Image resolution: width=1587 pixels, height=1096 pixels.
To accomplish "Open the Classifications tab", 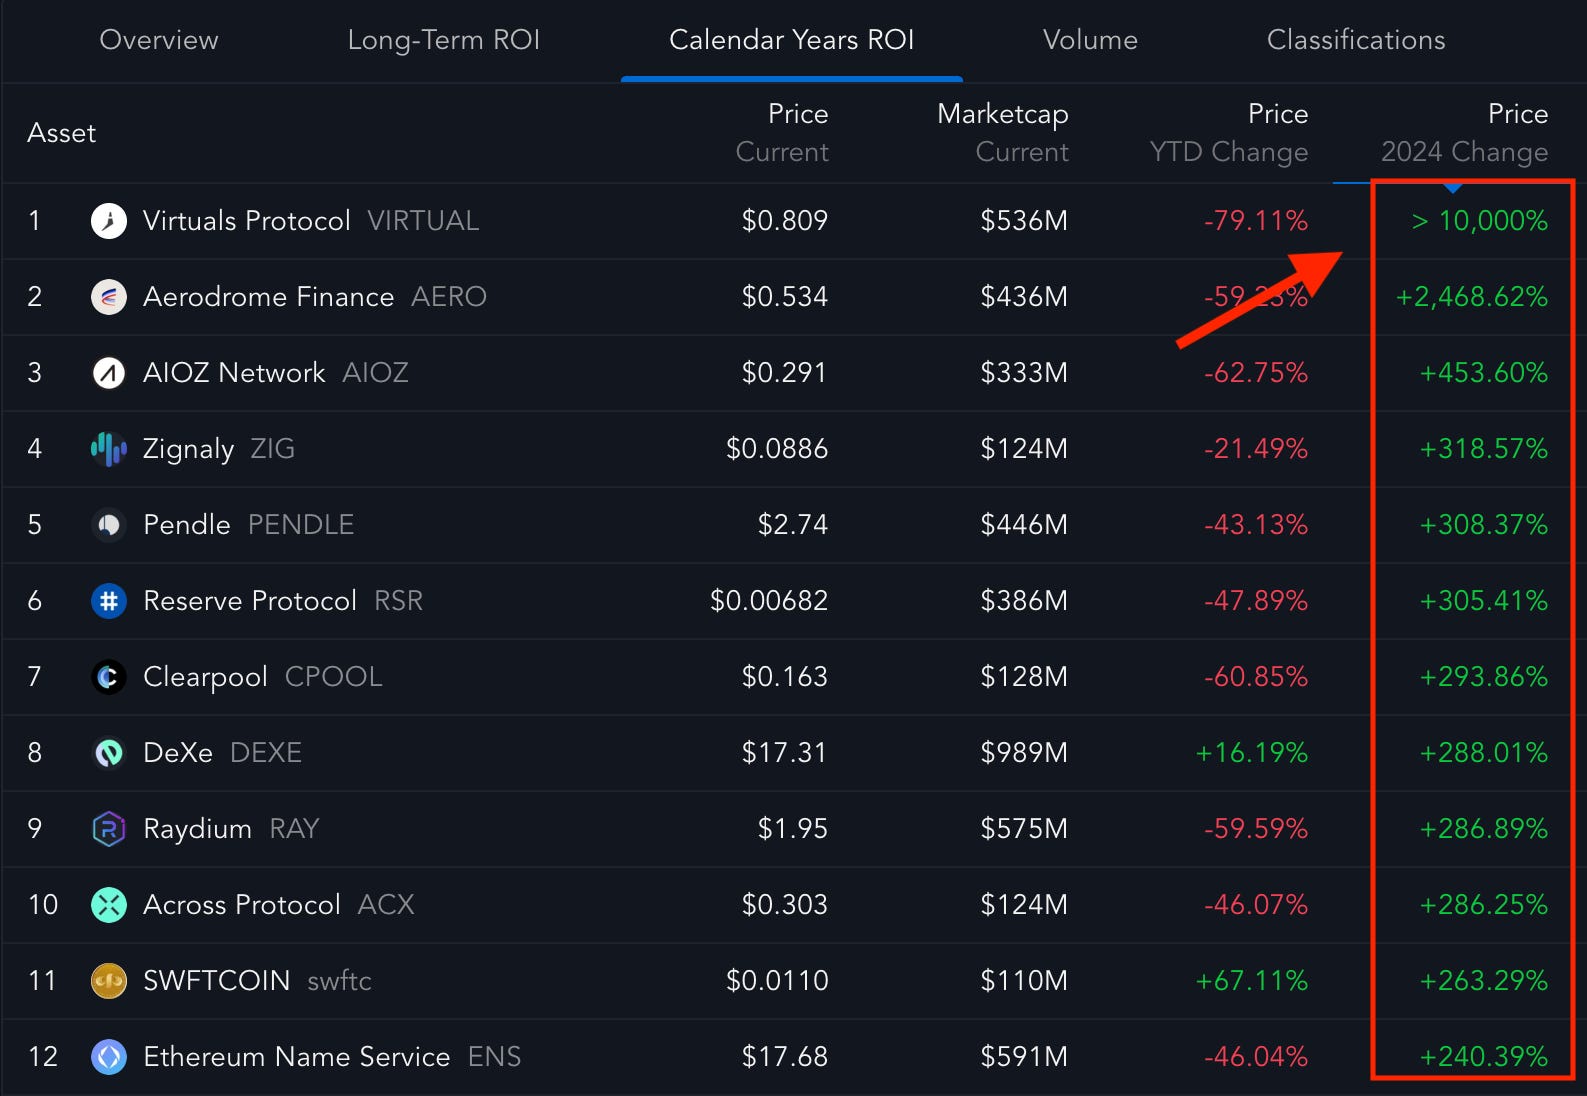I will click(1356, 40).
